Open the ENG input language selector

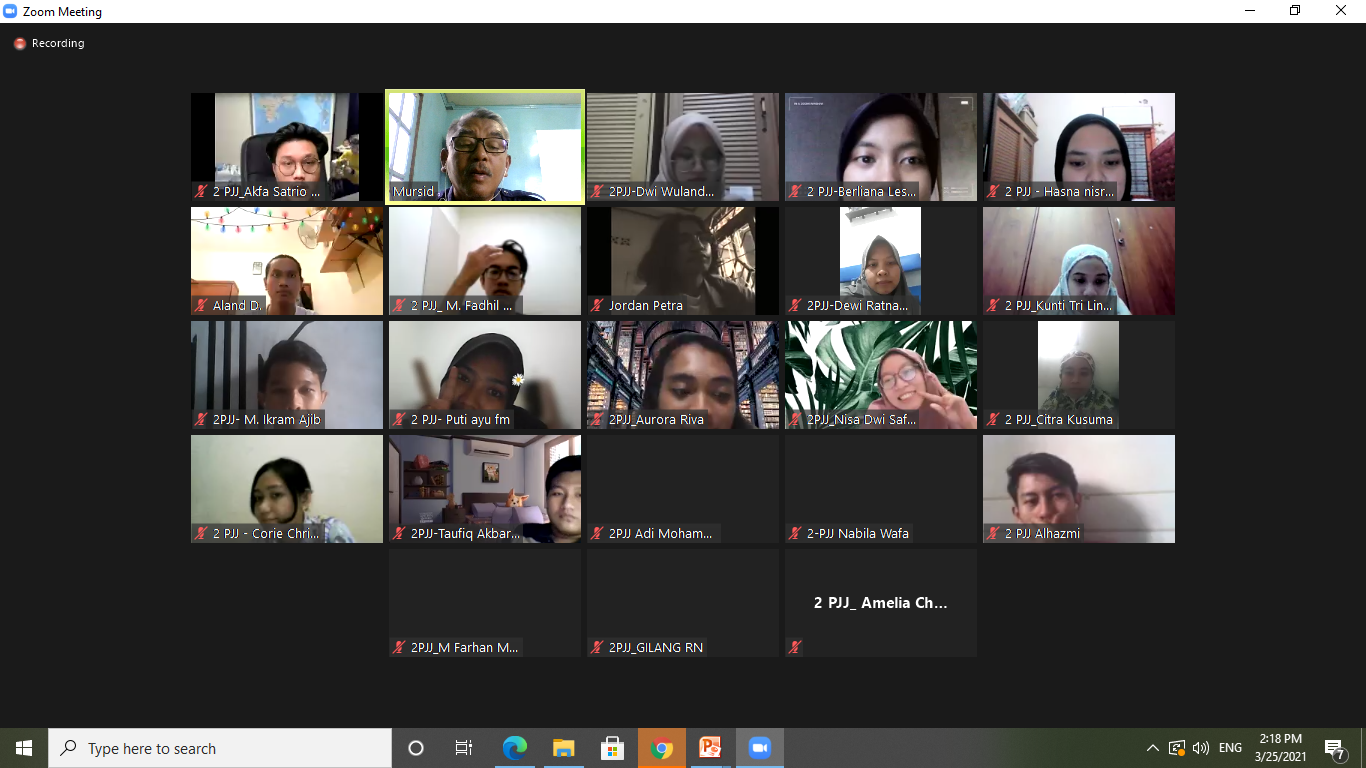point(1230,748)
